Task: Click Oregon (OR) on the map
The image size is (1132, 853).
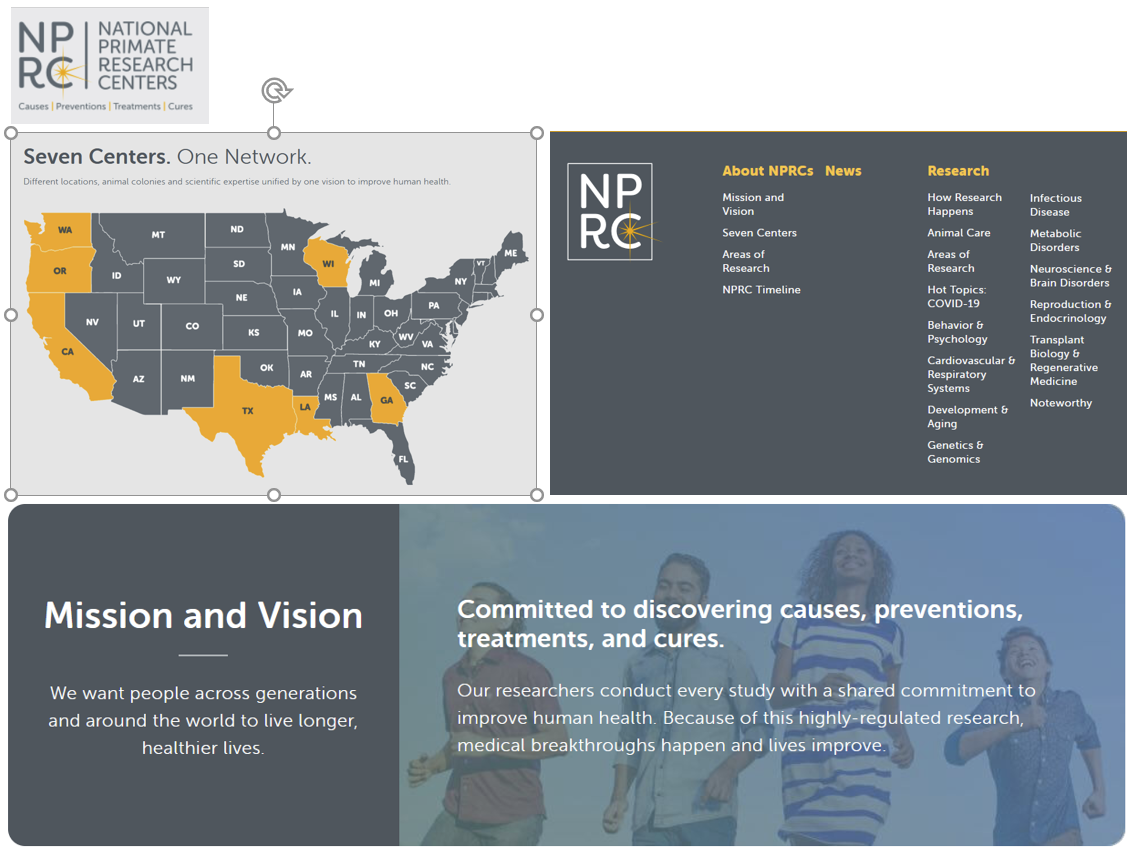Action: [x=59, y=271]
